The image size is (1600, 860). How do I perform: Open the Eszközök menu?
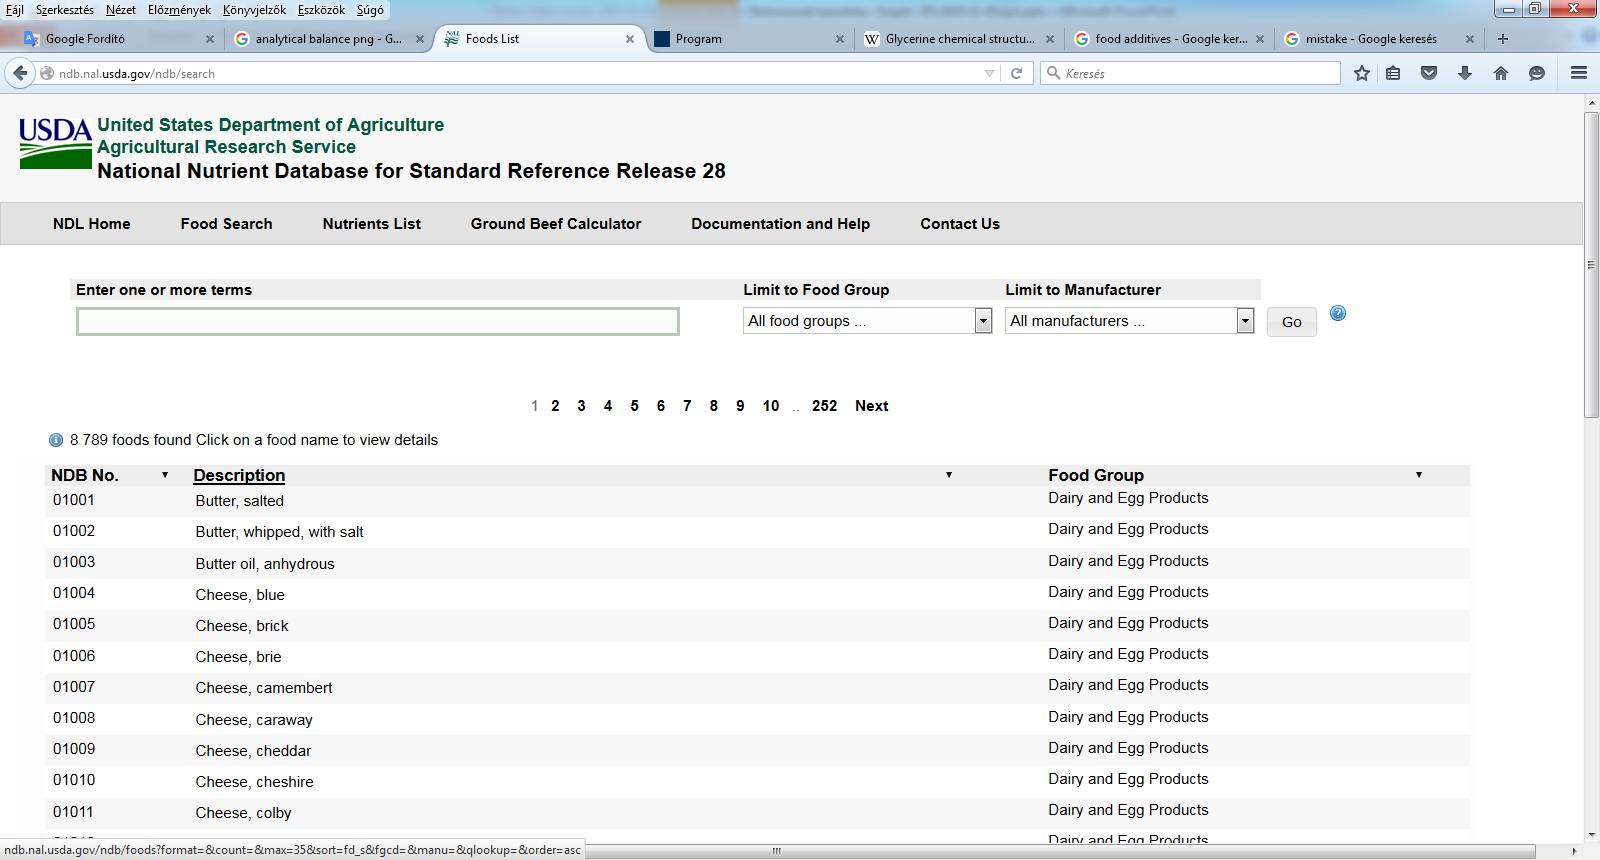coord(321,10)
